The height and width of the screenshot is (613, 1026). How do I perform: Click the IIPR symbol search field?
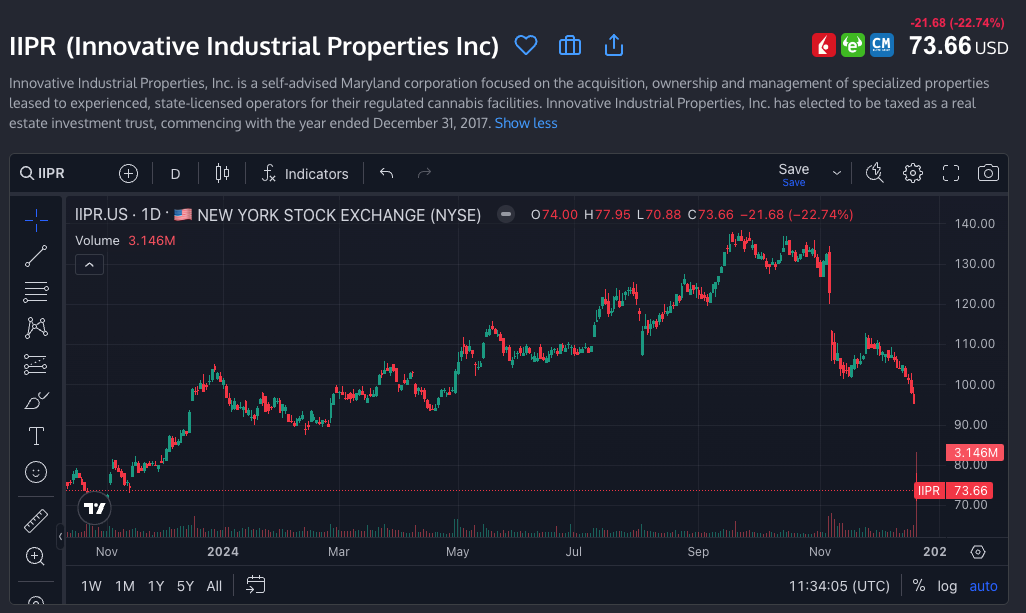[43, 173]
